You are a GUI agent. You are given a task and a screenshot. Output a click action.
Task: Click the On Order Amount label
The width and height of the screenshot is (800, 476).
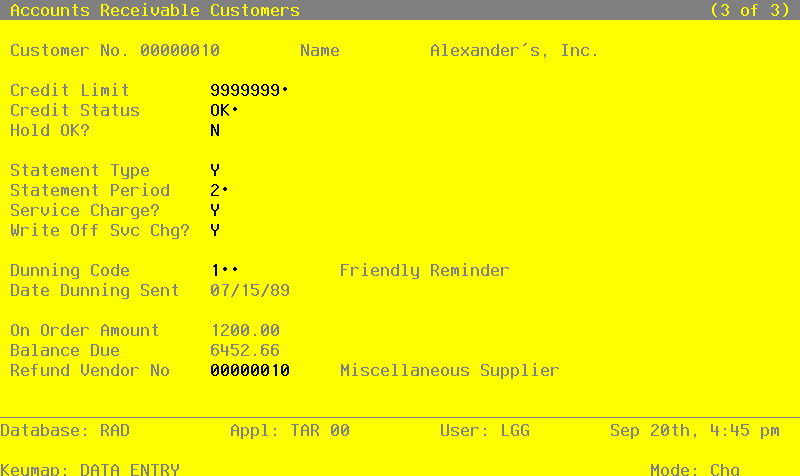pos(85,331)
